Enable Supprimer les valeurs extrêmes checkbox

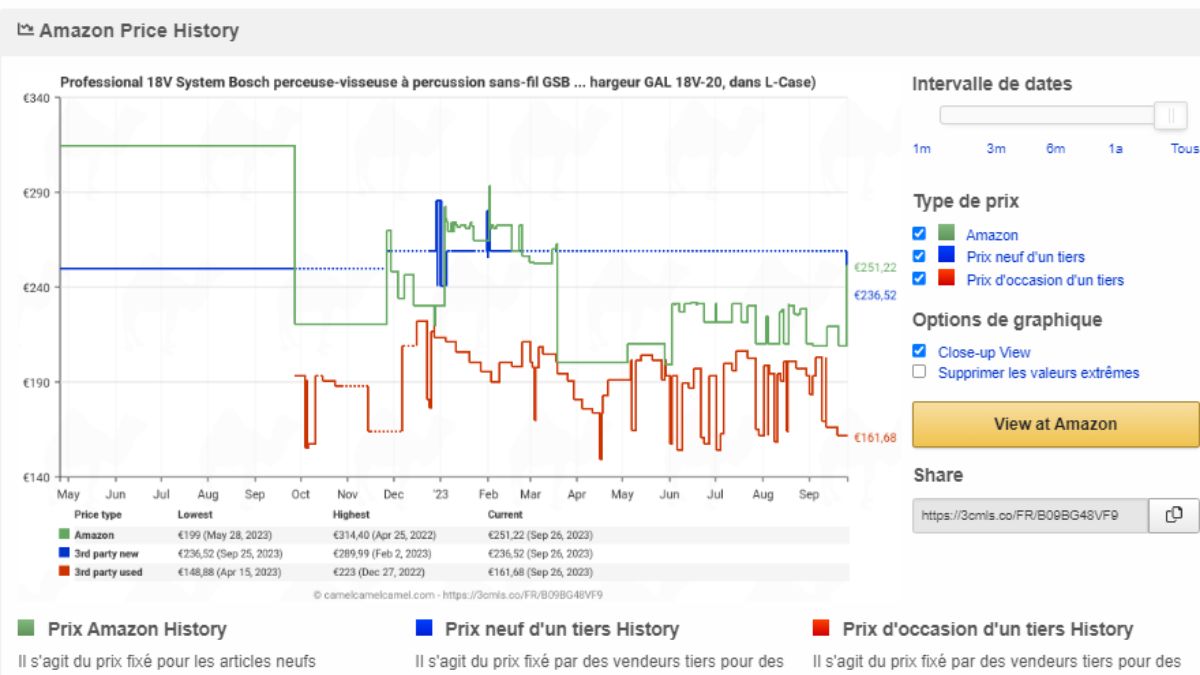point(919,372)
